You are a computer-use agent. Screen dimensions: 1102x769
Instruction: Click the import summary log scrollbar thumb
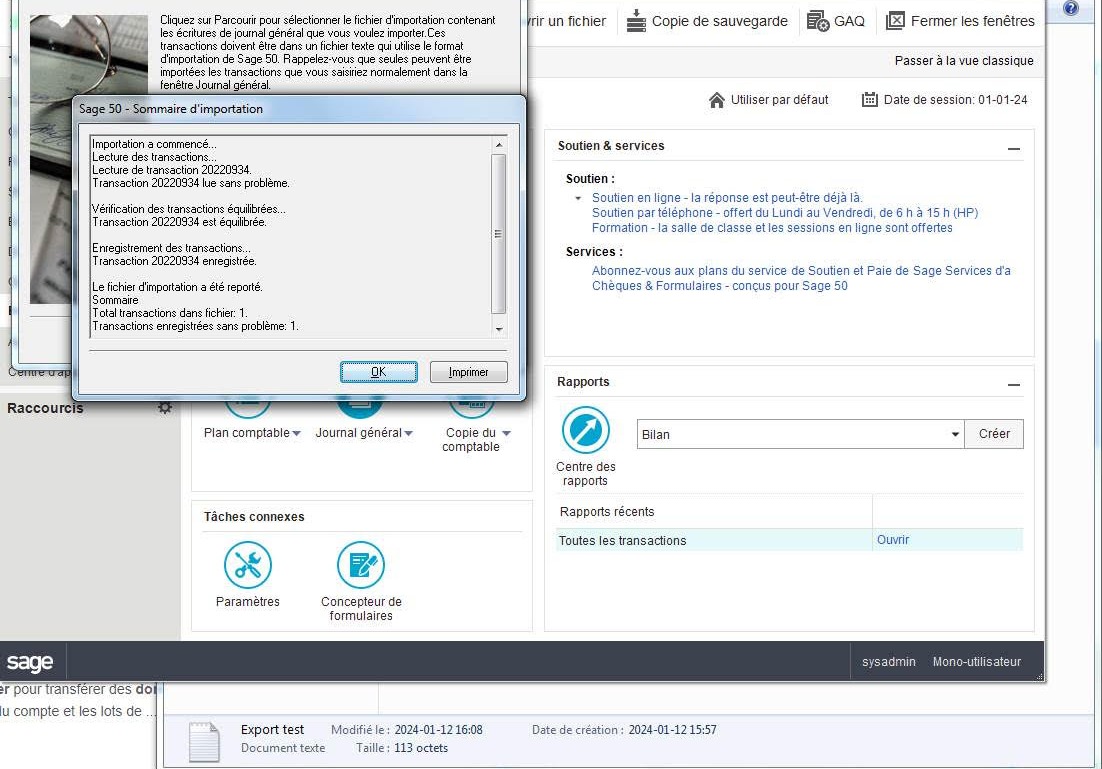click(498, 234)
